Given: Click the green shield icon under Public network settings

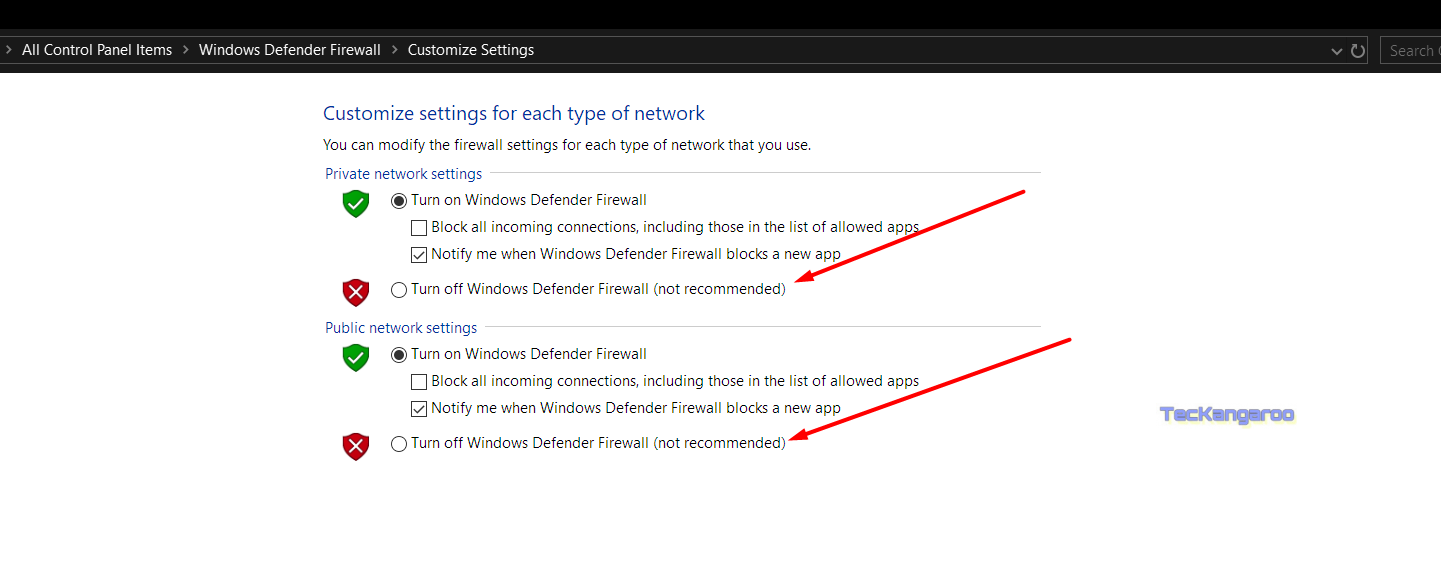Looking at the screenshot, I should coord(356,357).
